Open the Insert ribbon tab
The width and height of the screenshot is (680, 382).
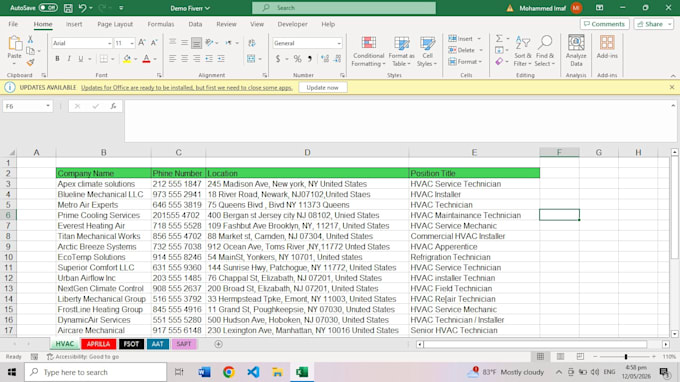tap(74, 24)
